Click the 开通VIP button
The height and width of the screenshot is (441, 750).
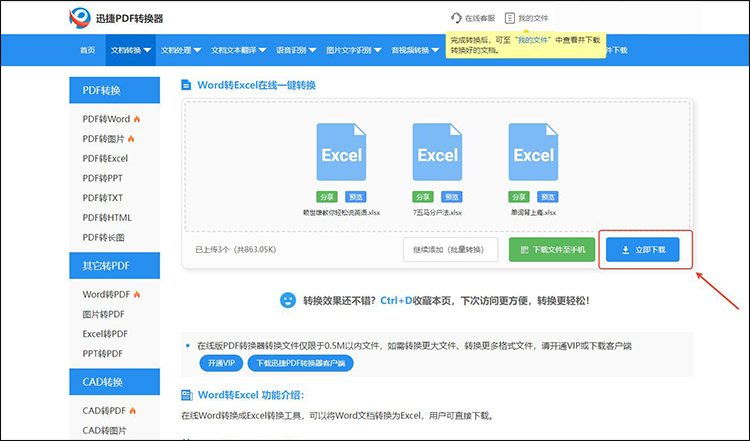point(221,363)
